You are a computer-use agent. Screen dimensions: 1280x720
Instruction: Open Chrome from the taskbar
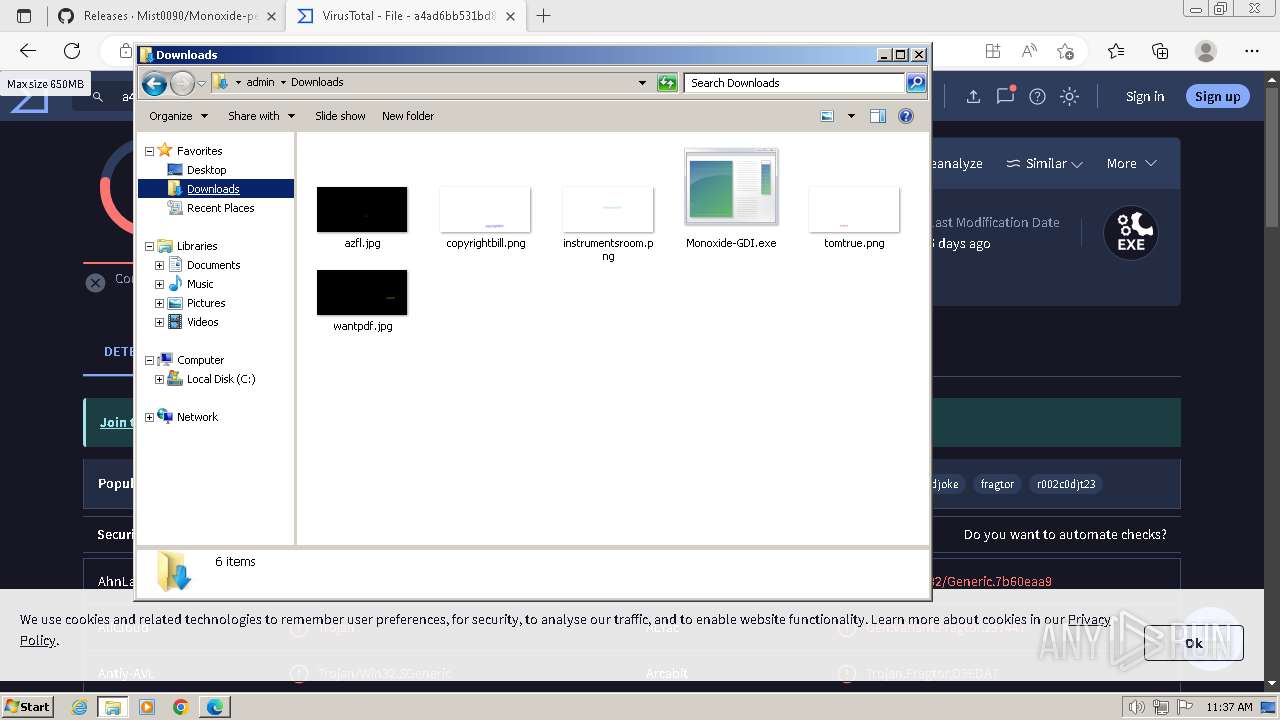click(180, 707)
